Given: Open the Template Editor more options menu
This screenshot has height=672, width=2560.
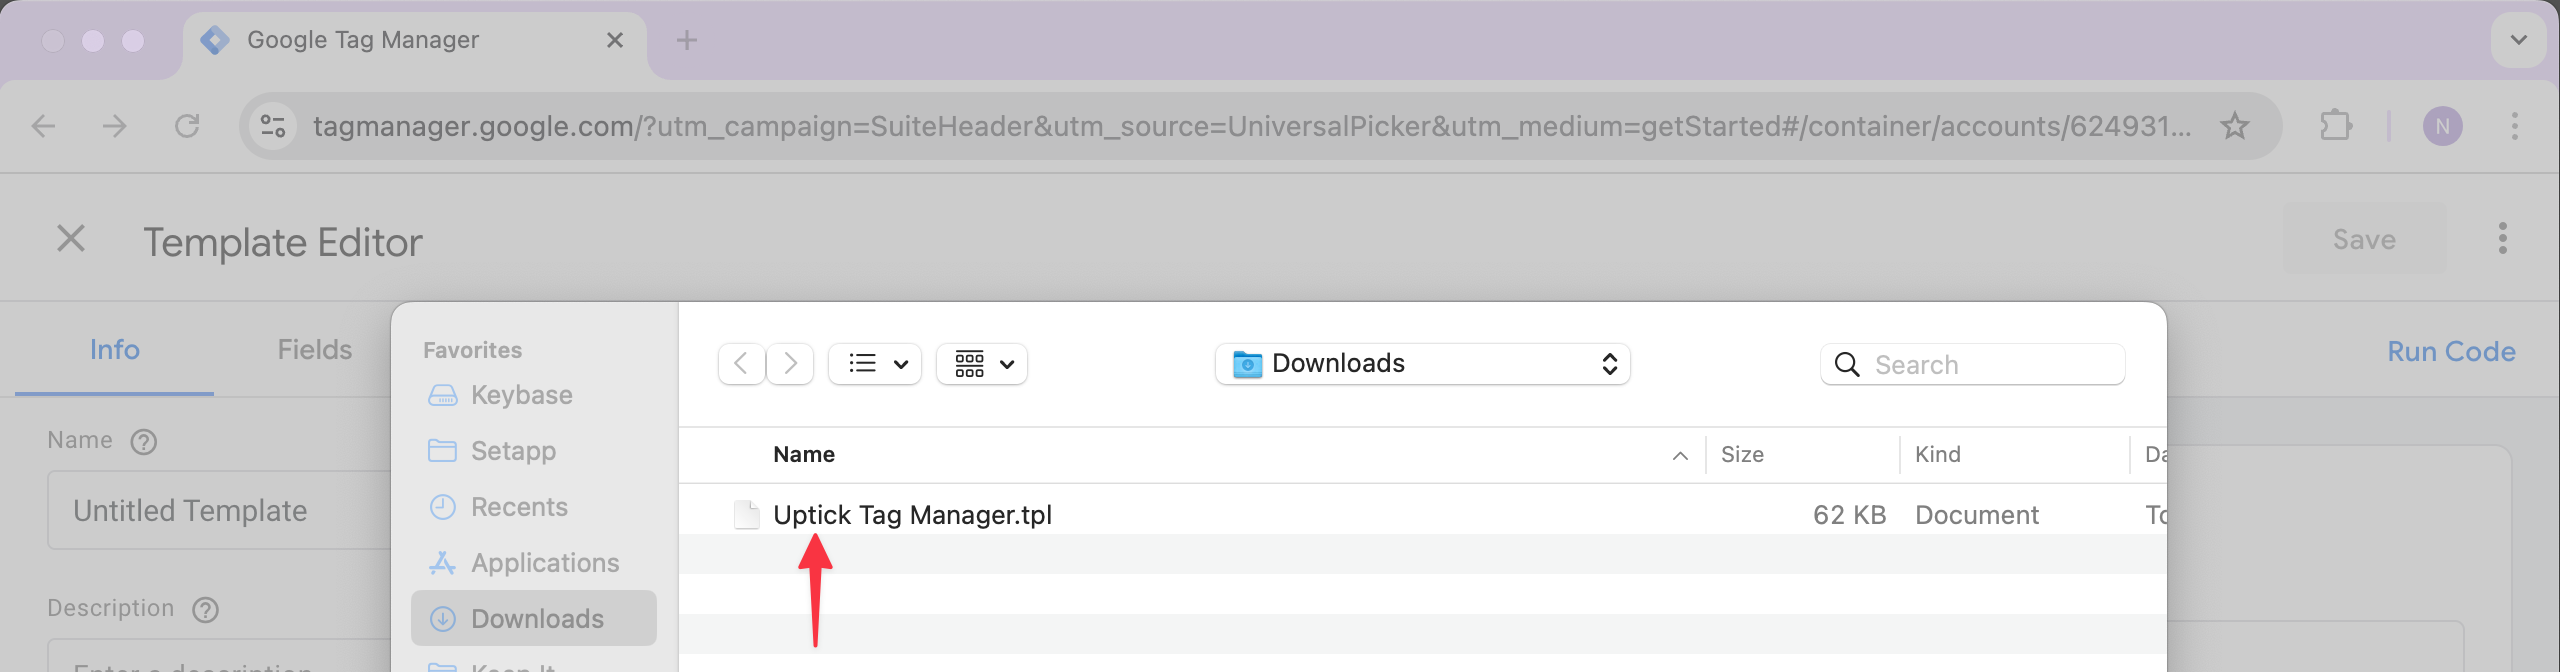Looking at the screenshot, I should click(x=2502, y=239).
